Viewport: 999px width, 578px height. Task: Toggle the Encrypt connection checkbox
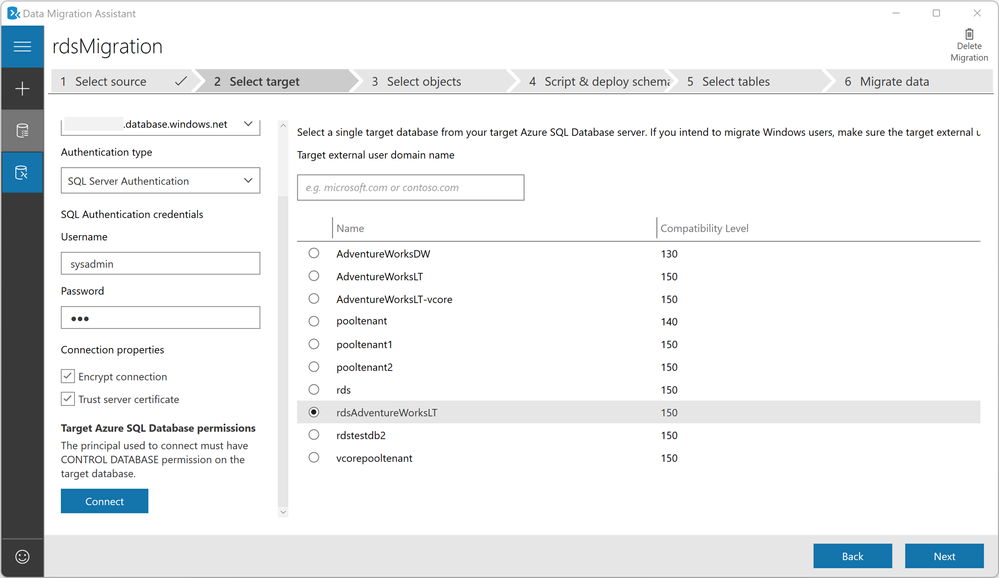click(68, 376)
